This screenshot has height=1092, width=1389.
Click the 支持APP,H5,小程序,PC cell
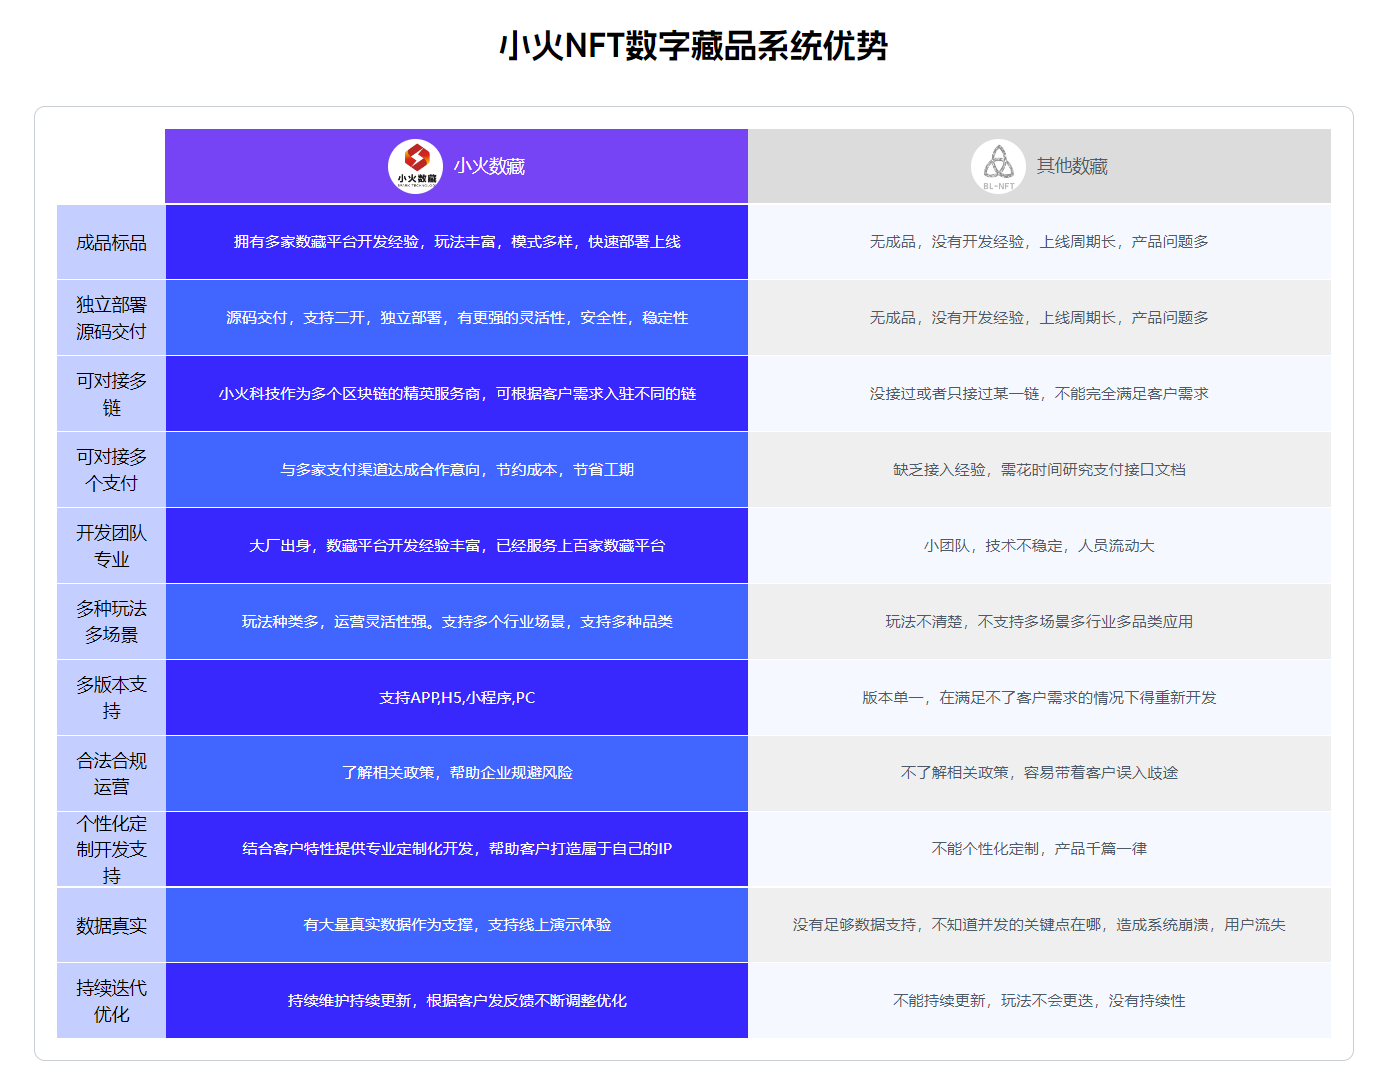click(x=457, y=698)
